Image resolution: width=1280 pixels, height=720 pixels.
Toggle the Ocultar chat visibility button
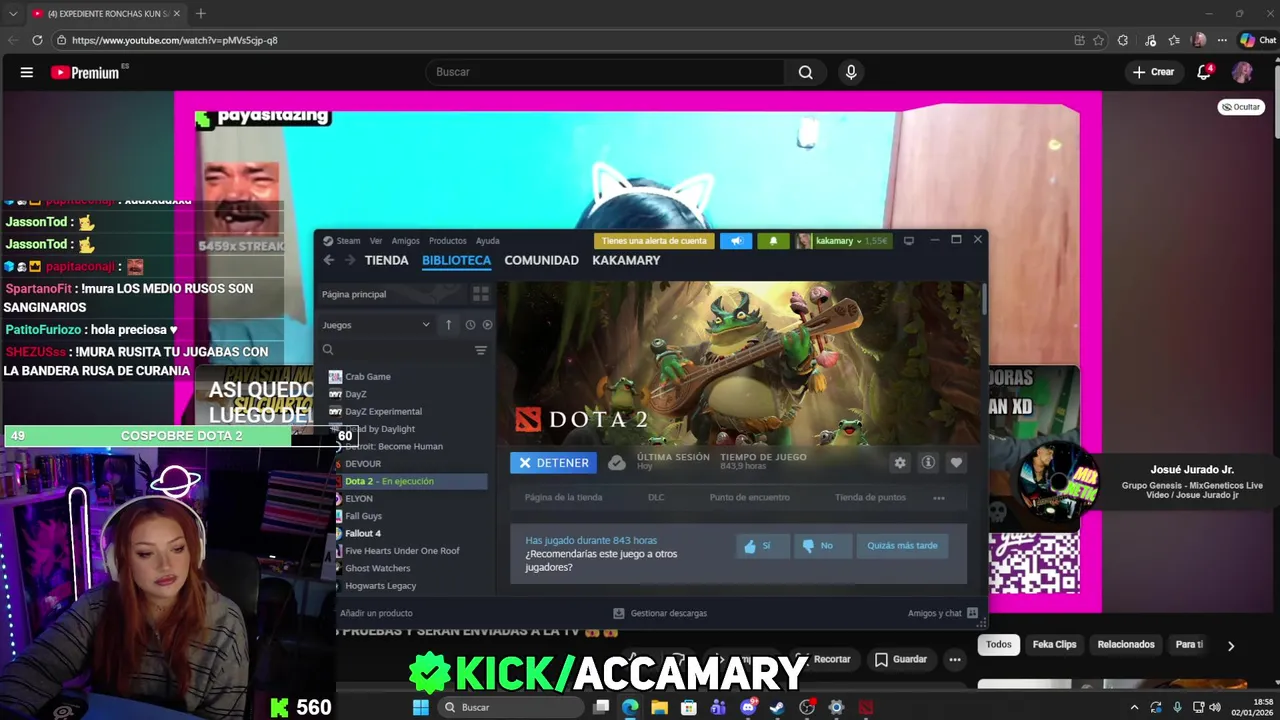(1241, 107)
